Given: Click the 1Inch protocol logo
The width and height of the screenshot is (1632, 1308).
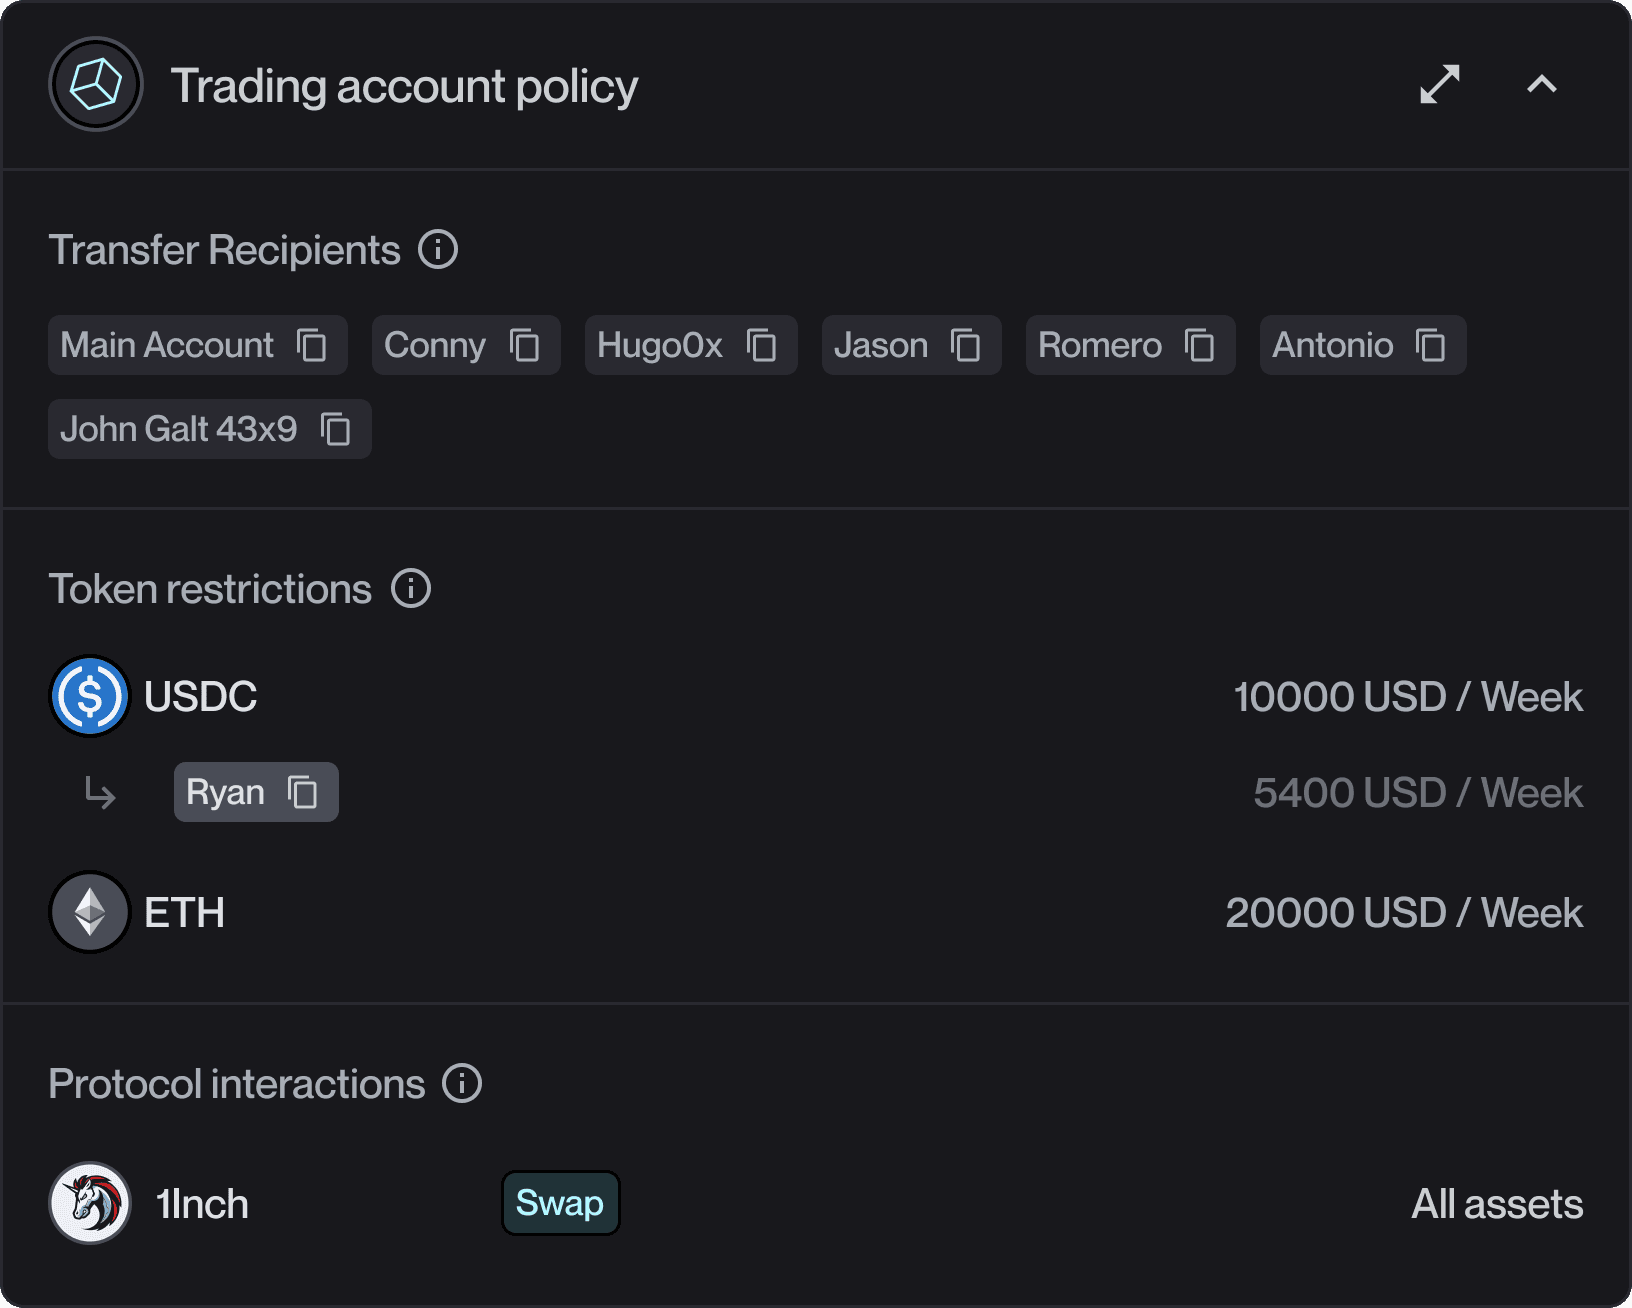Looking at the screenshot, I should 89,1204.
